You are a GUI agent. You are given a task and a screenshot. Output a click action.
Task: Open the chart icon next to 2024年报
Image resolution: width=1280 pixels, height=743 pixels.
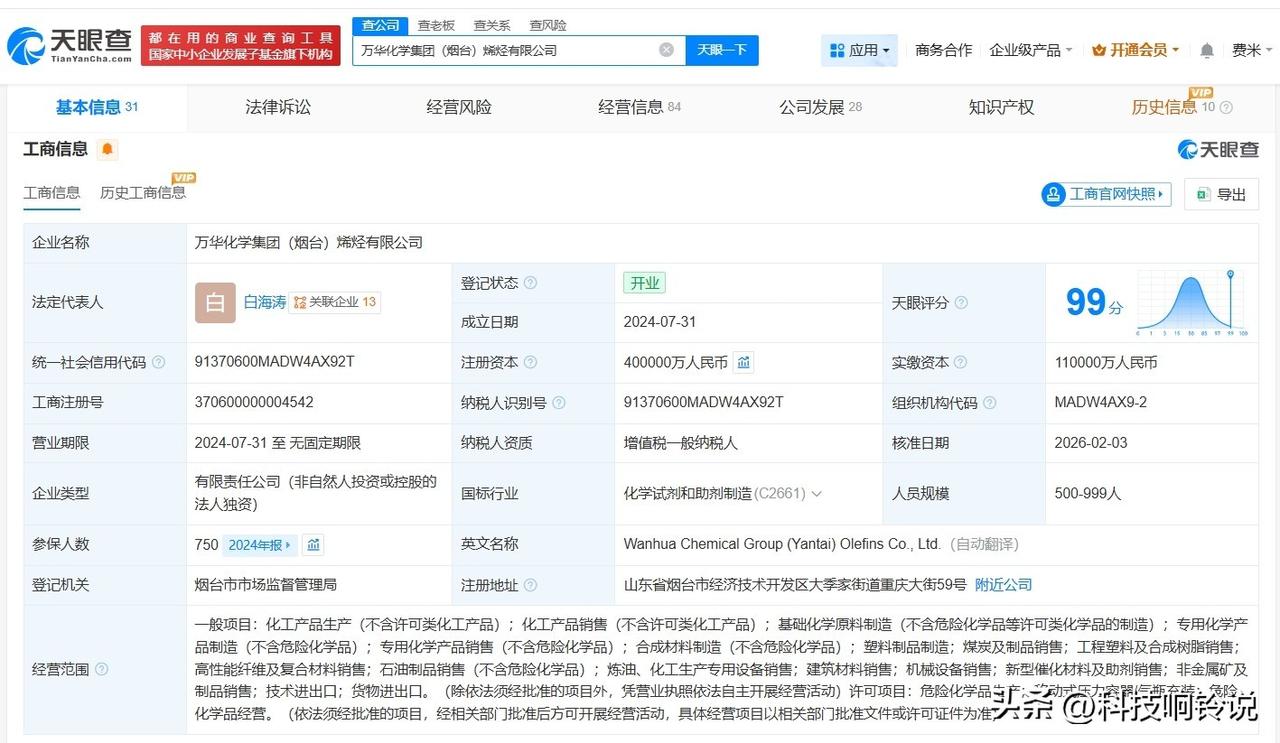[314, 545]
